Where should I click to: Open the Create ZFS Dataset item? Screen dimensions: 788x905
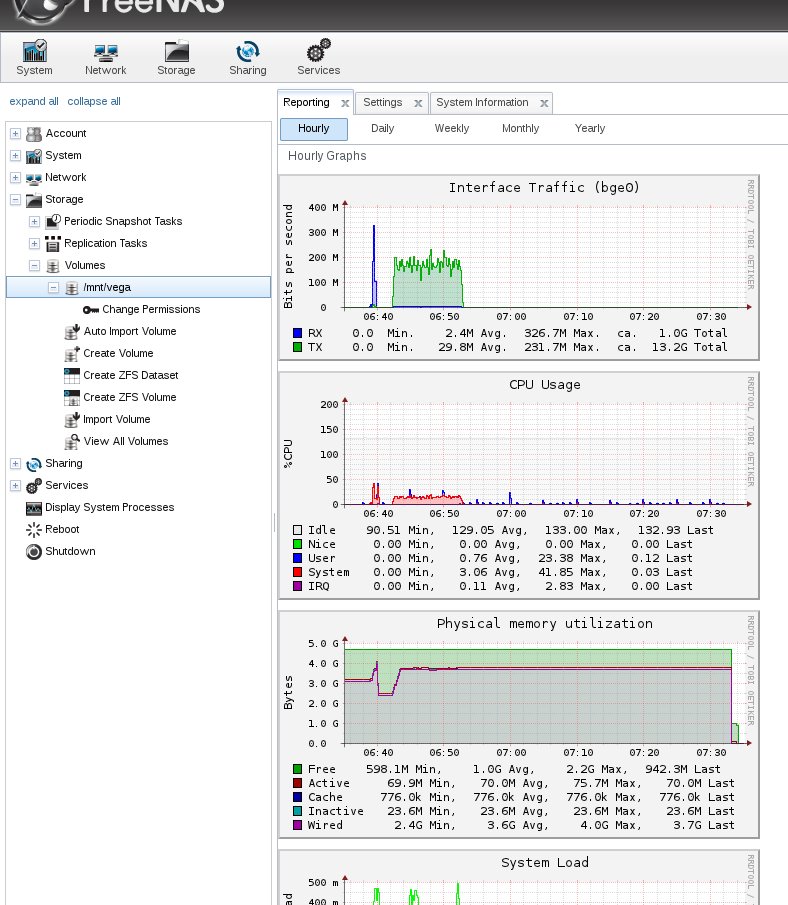(x=130, y=375)
